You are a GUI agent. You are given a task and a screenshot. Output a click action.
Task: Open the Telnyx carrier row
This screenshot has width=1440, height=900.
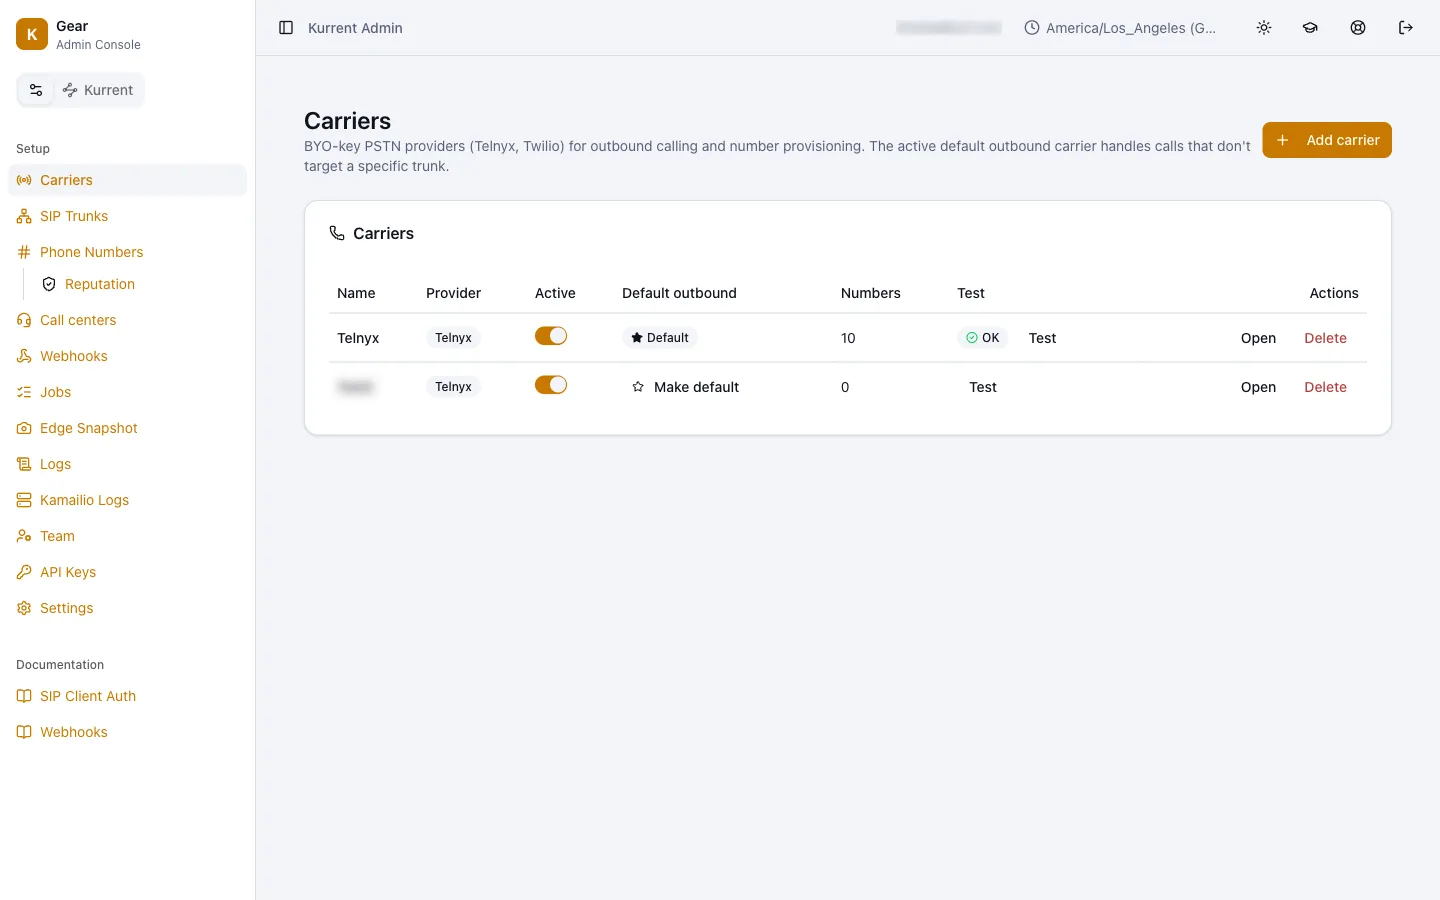(1258, 338)
